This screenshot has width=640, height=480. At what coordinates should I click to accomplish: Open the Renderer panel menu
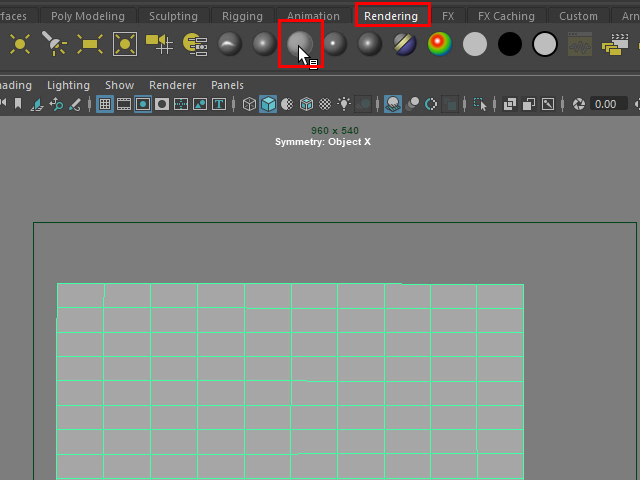(172, 86)
